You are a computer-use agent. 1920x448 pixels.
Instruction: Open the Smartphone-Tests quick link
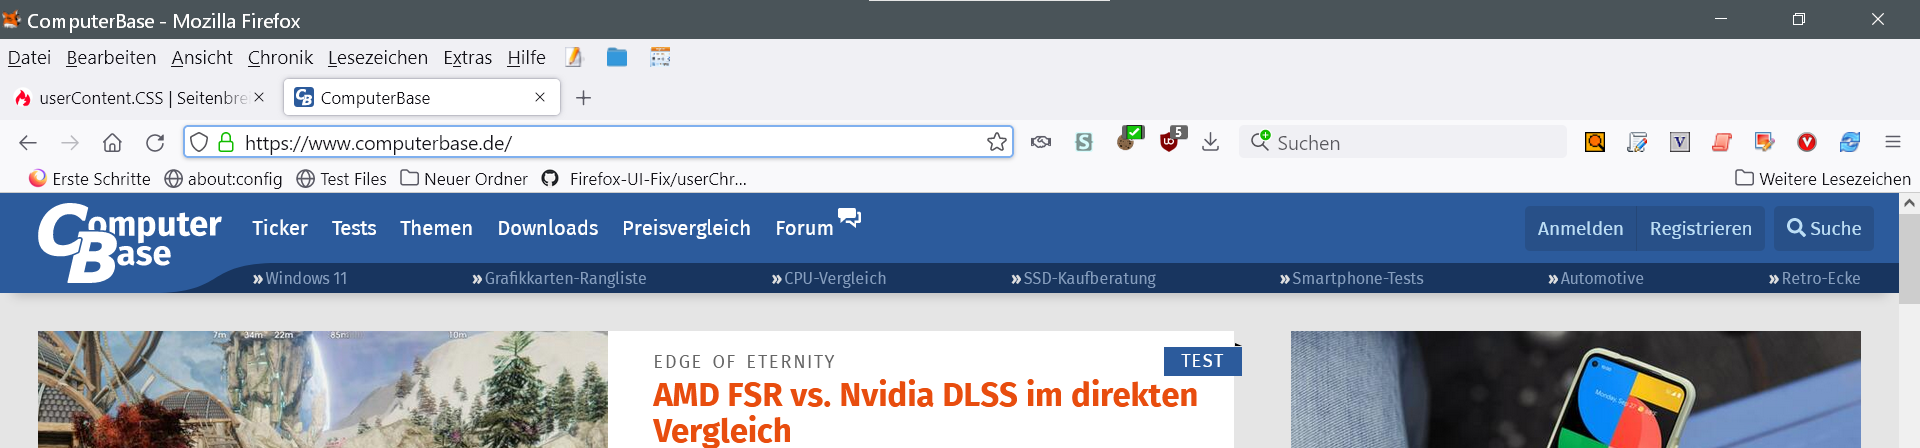pos(1351,278)
